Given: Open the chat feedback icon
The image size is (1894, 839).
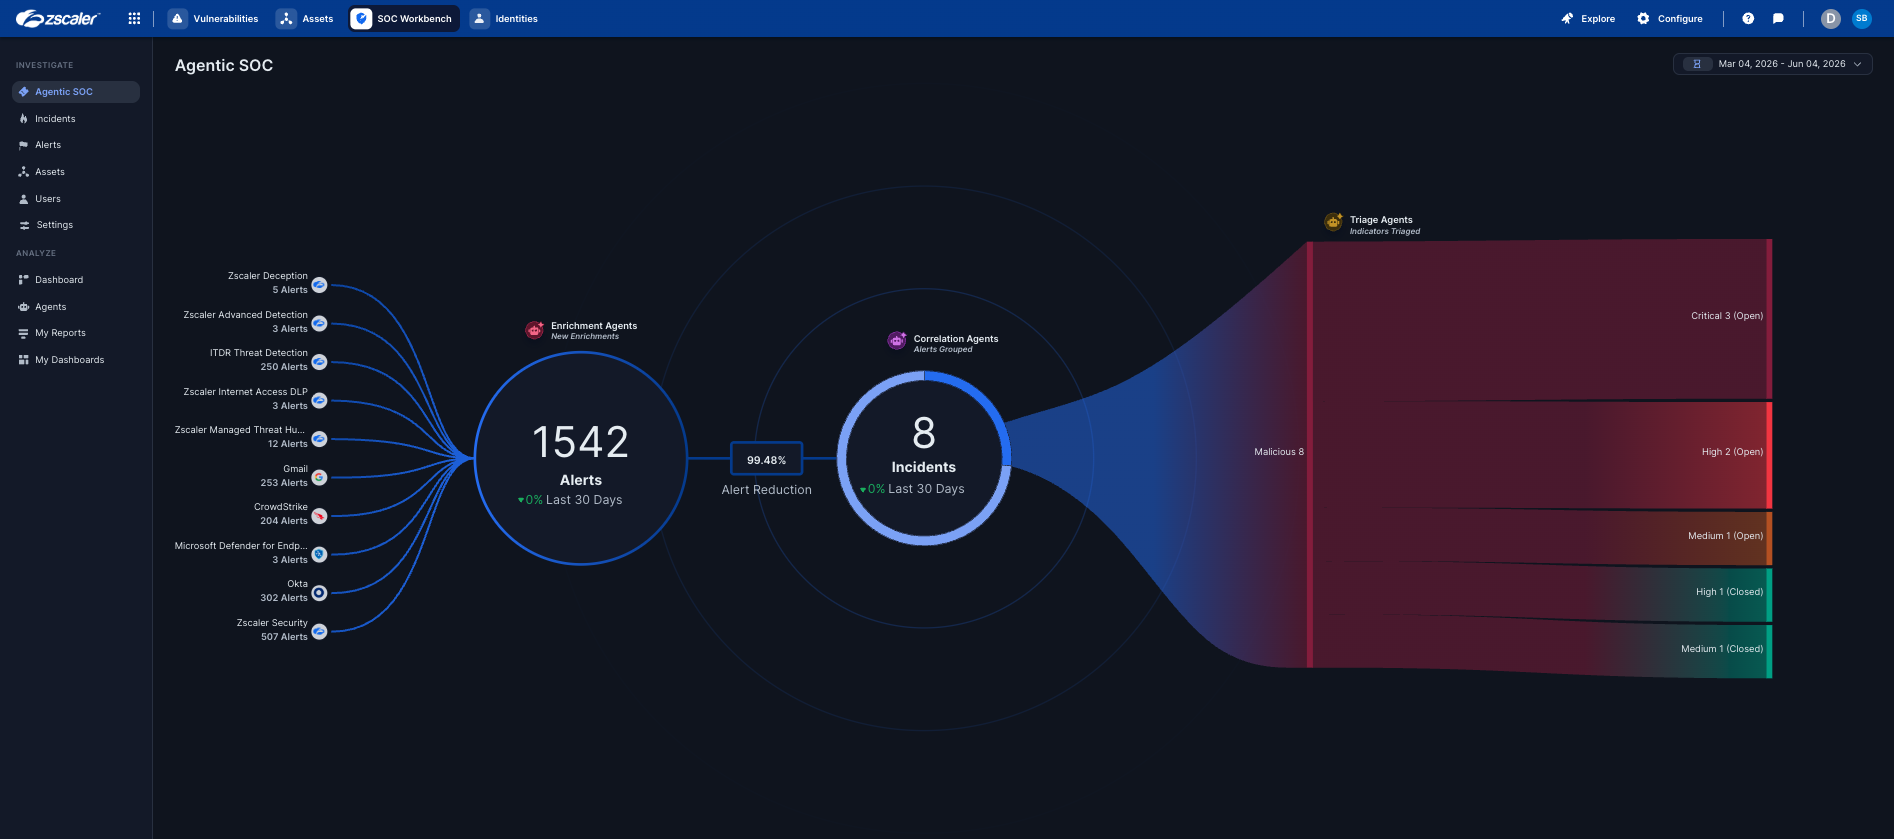Looking at the screenshot, I should (x=1778, y=18).
